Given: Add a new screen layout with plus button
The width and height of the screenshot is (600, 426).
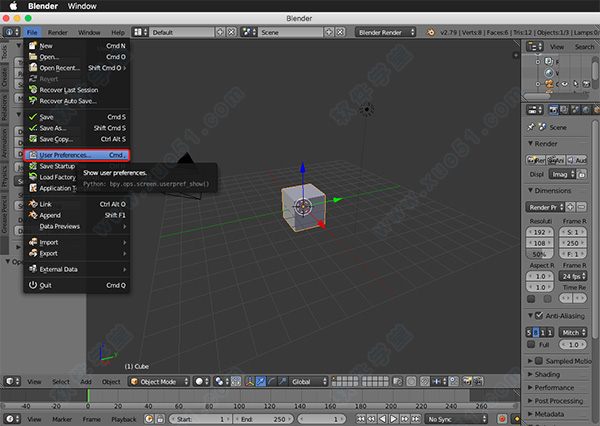Looking at the screenshot, I should [x=220, y=32].
